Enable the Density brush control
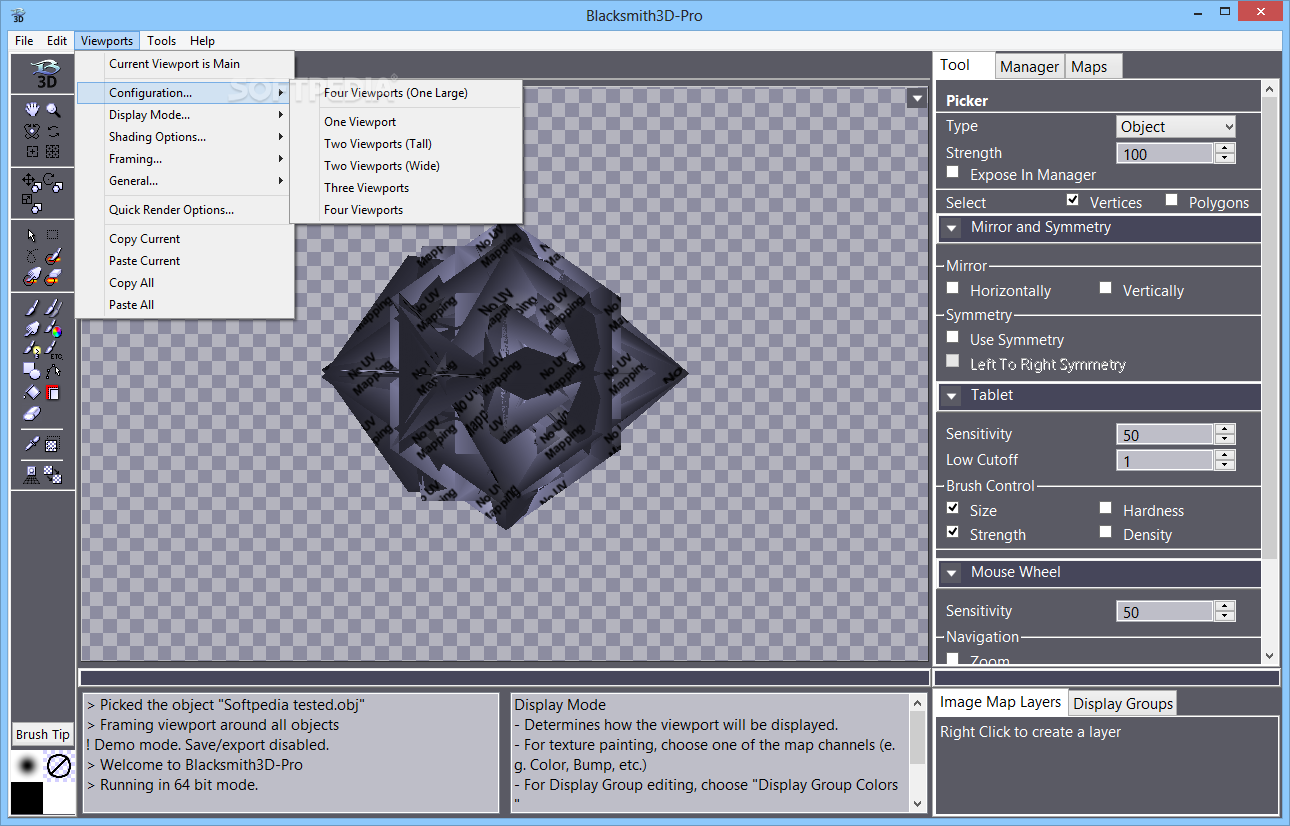 point(1105,532)
